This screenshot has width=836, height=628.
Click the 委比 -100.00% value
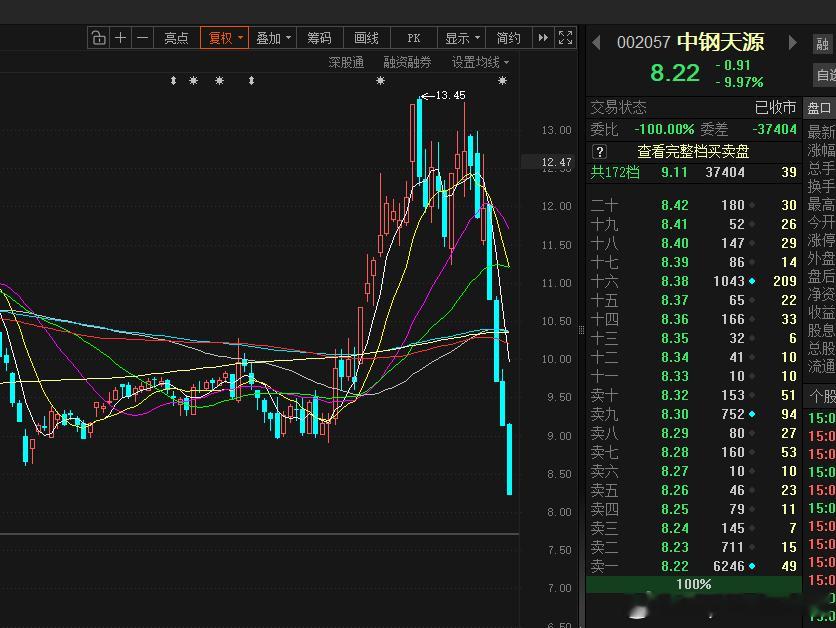point(664,130)
